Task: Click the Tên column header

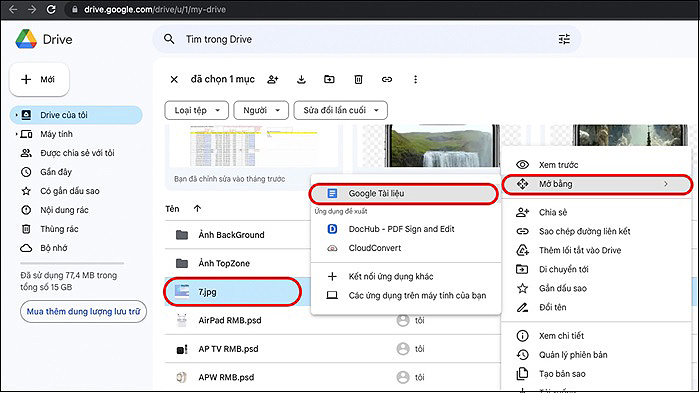Action: (x=172, y=209)
